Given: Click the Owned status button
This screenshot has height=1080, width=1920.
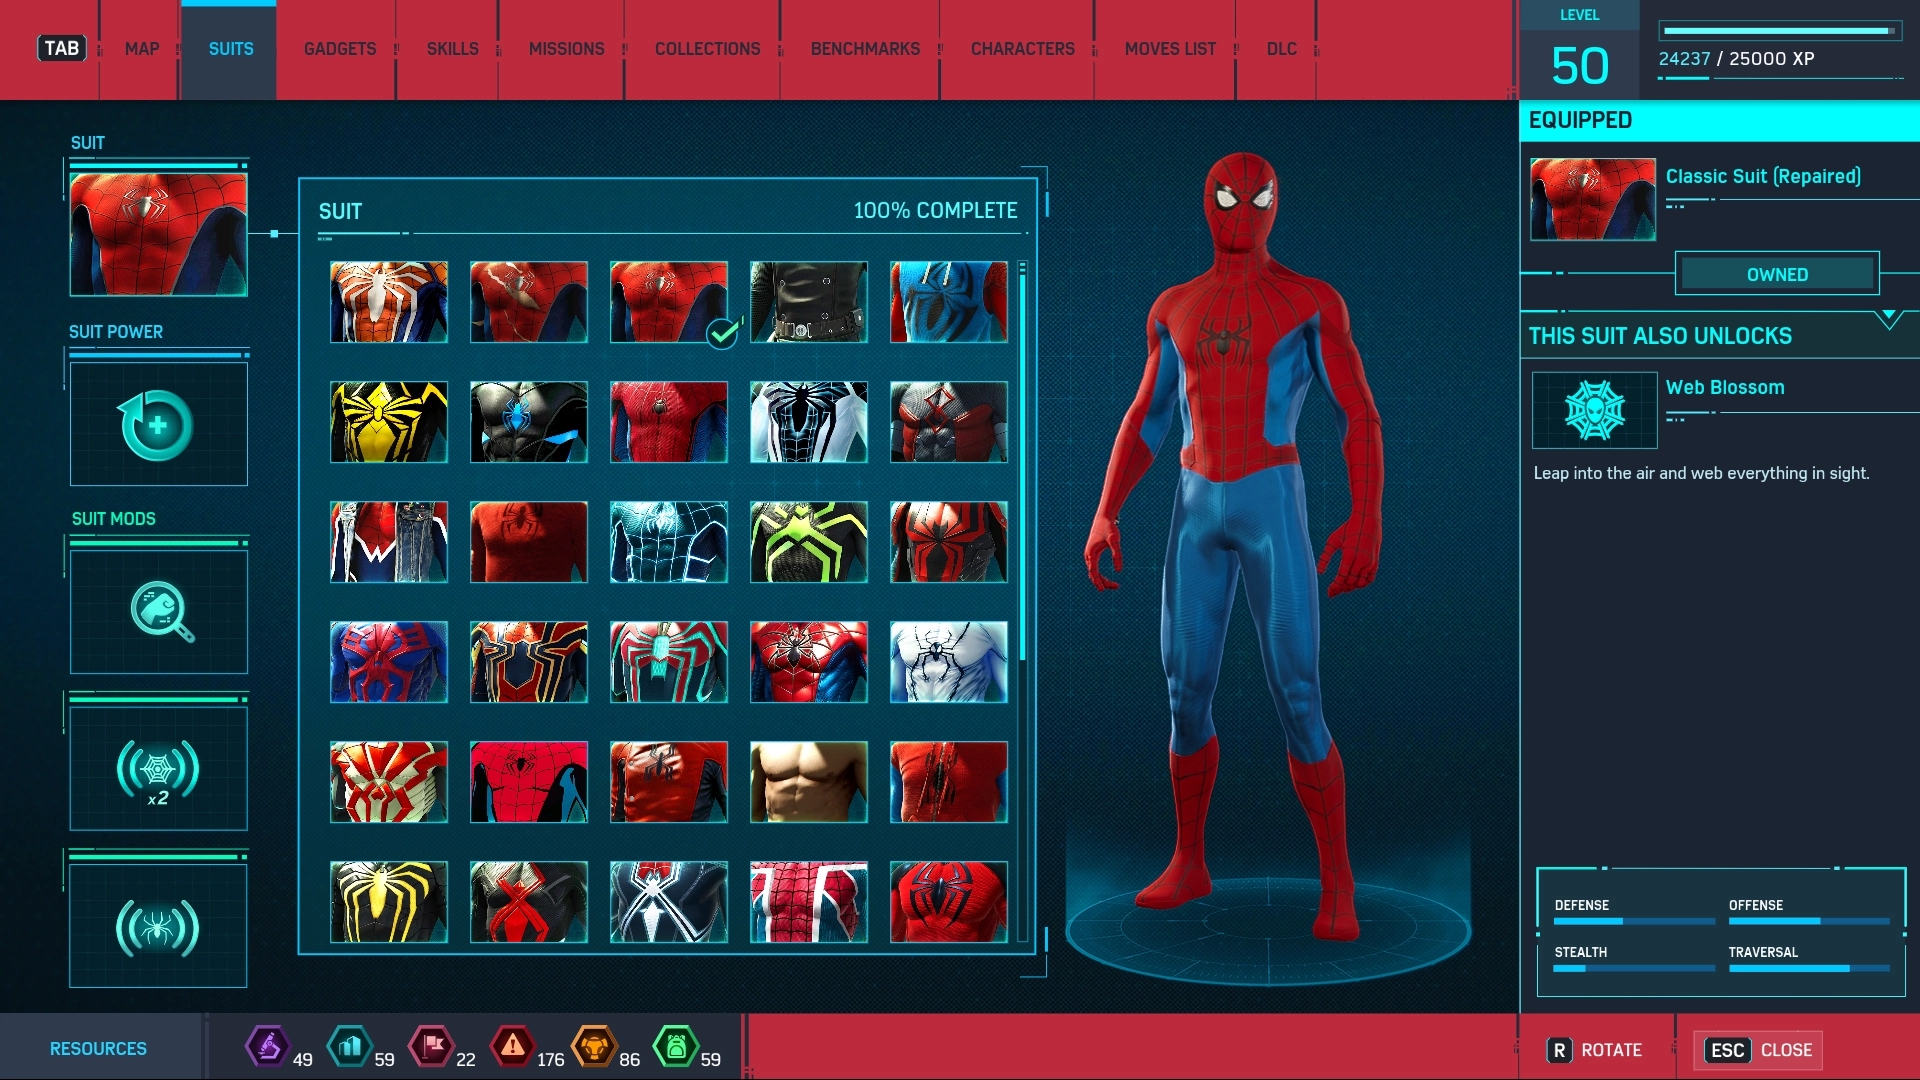Looking at the screenshot, I should 1777,274.
